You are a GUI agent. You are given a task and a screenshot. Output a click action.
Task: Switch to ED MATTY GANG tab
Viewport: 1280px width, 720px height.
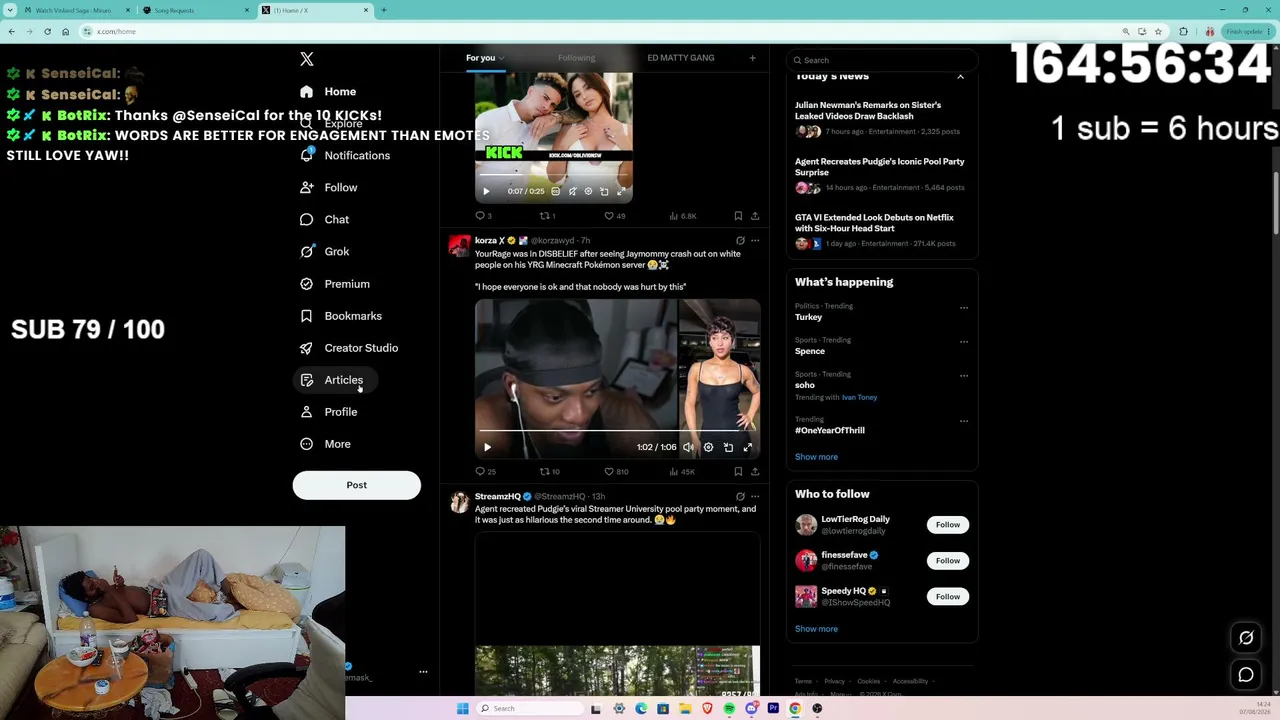click(x=681, y=58)
